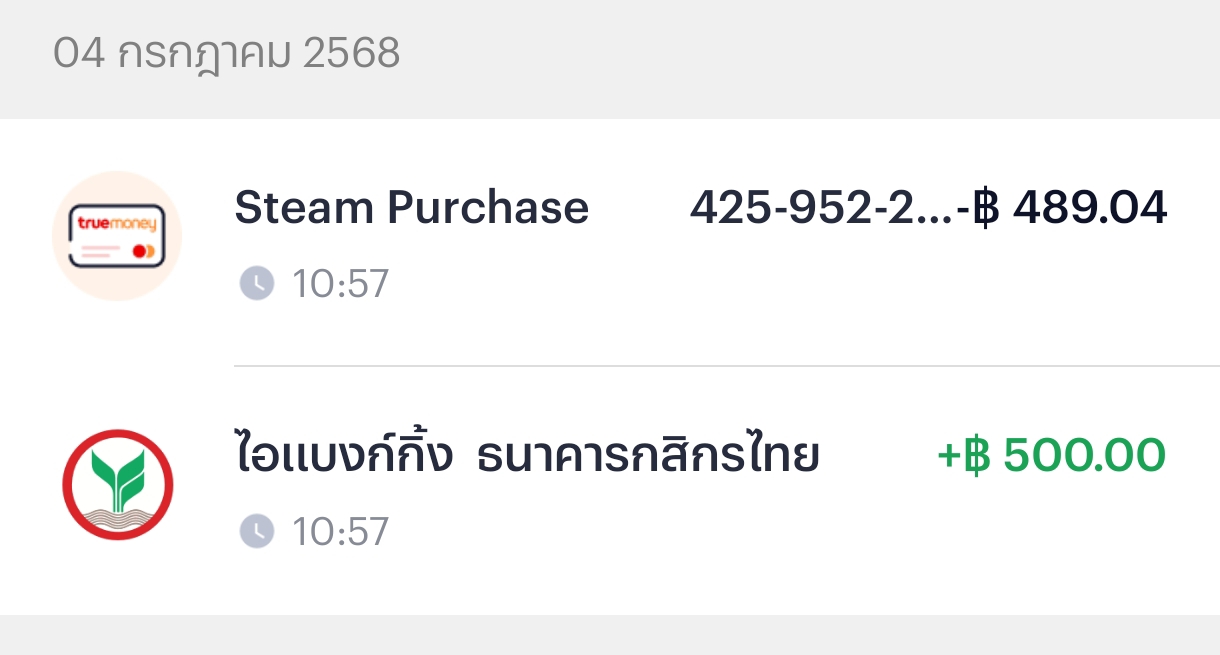
Task: Tap the Steam Purchase title text
Action: tap(412, 208)
